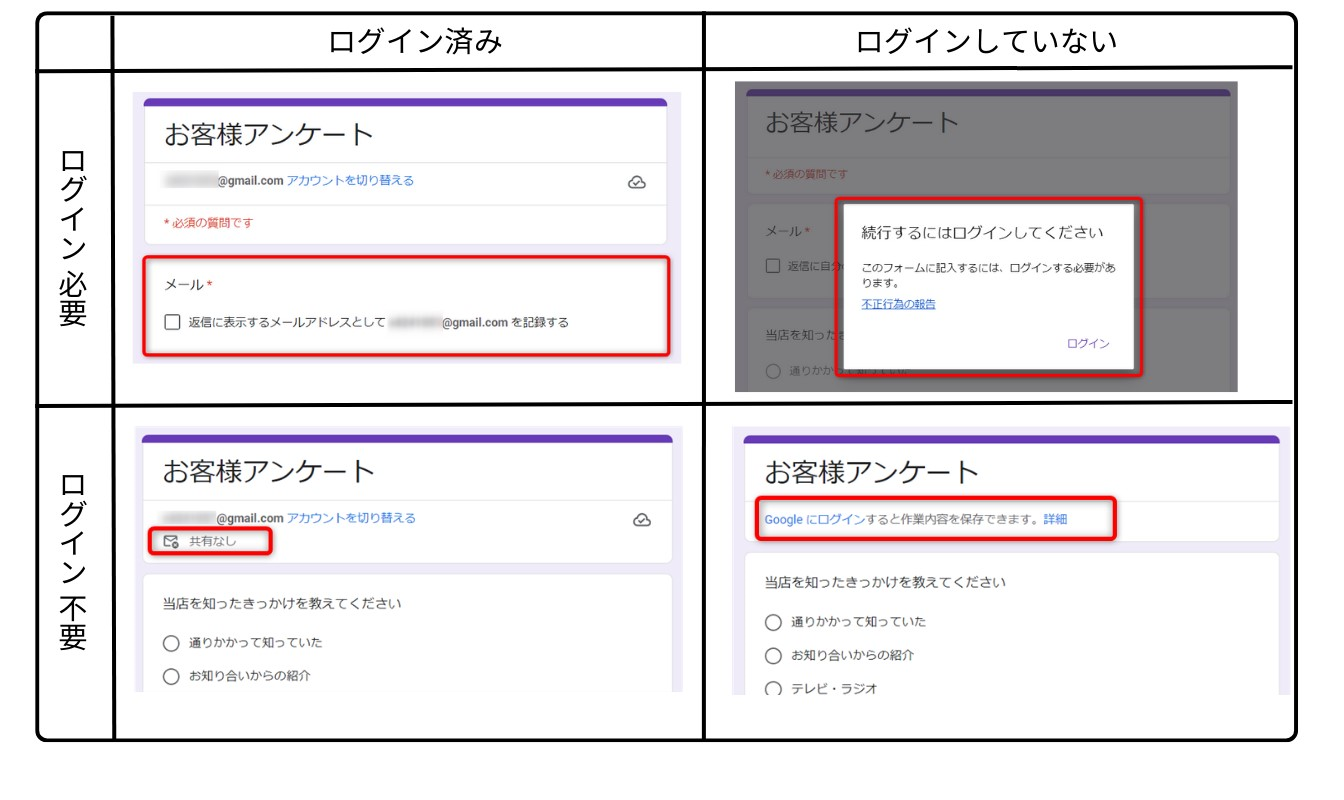Click the Google にログイン link
Image resolution: width=1344 pixels, height=800 pixels.
[x=810, y=520]
